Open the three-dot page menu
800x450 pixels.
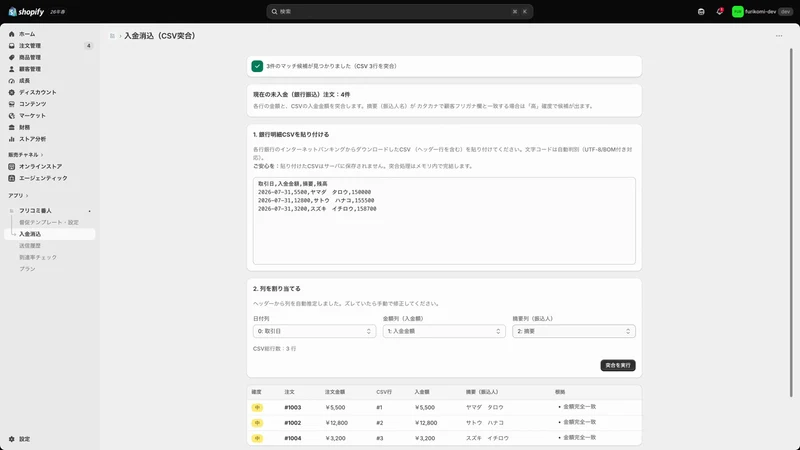(x=779, y=36)
